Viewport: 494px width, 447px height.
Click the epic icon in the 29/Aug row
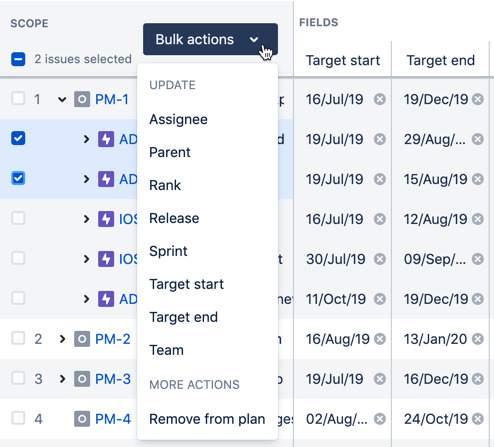coord(106,139)
